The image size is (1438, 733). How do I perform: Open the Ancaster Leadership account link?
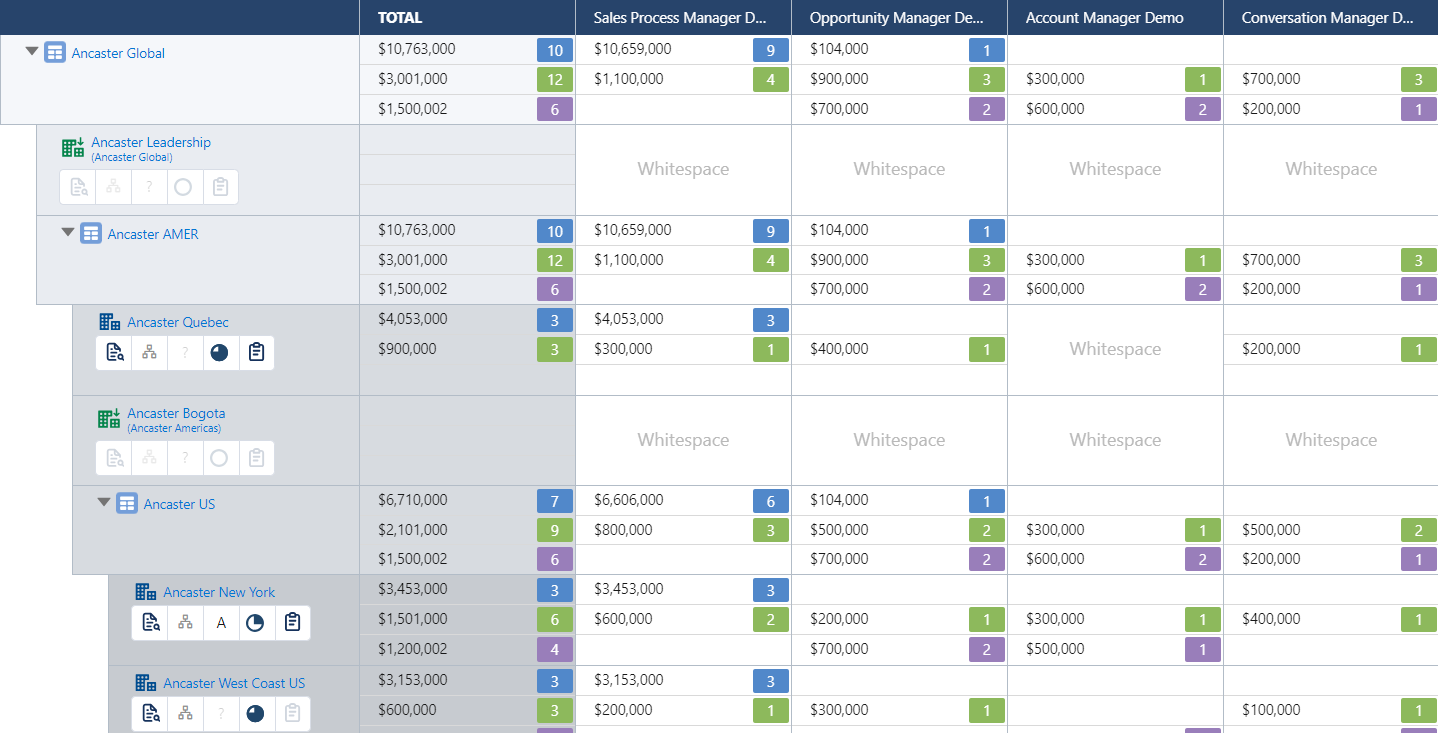151,142
